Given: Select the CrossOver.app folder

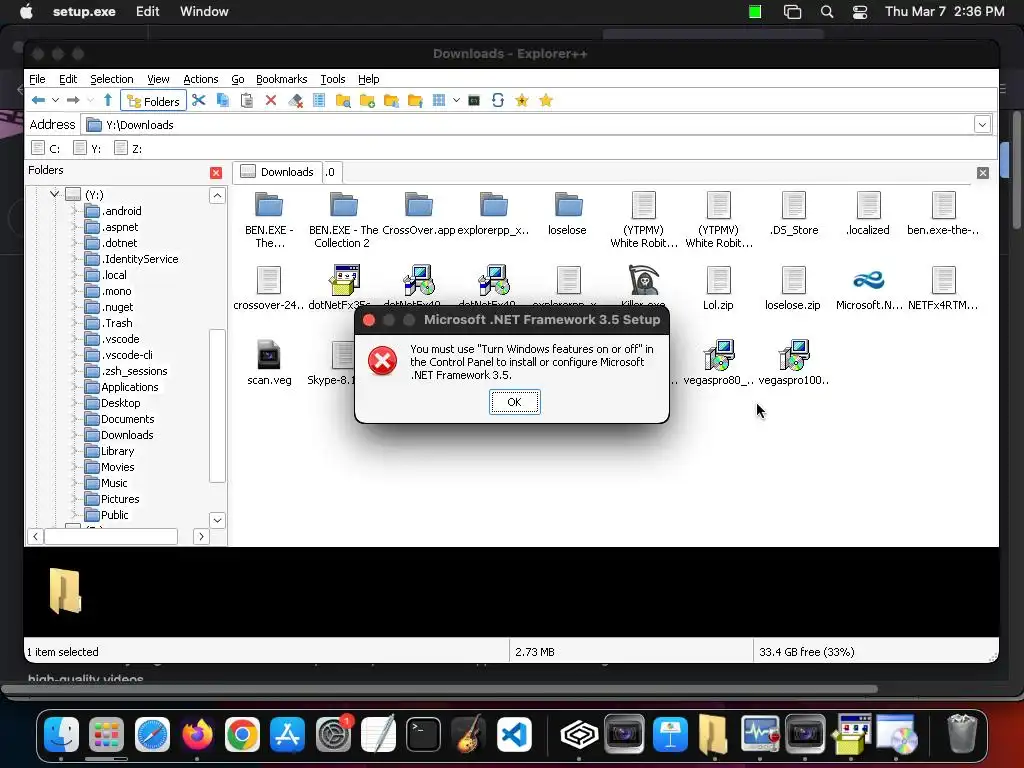Looking at the screenshot, I should pos(419,214).
